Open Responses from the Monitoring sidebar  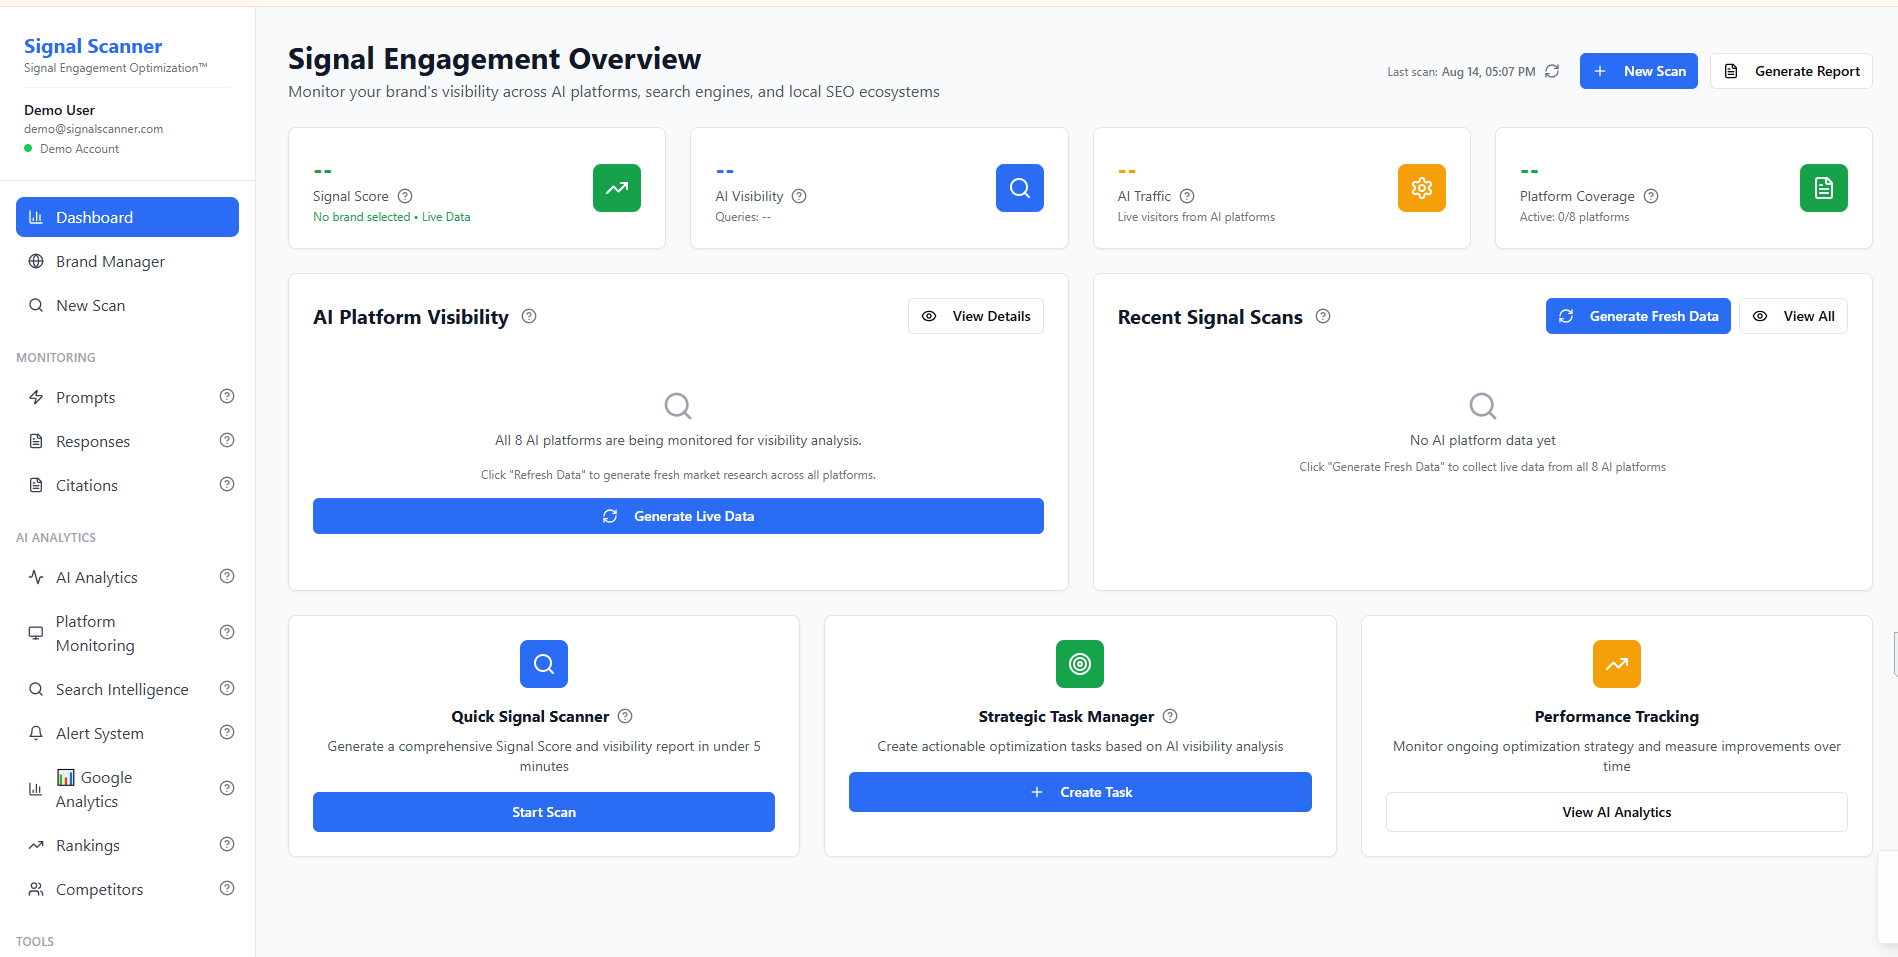(x=92, y=441)
